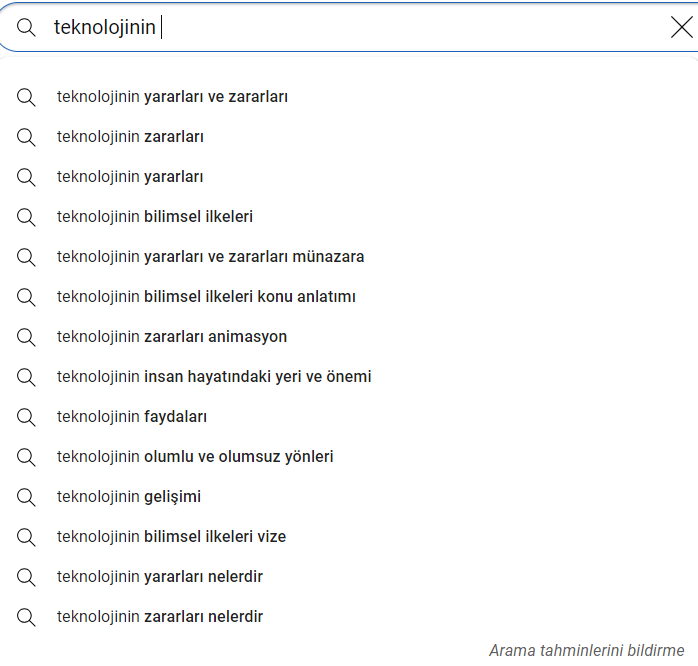Click the 'Arama tahminlerini bildirme' link
The height and width of the screenshot is (666, 698).
point(586,650)
